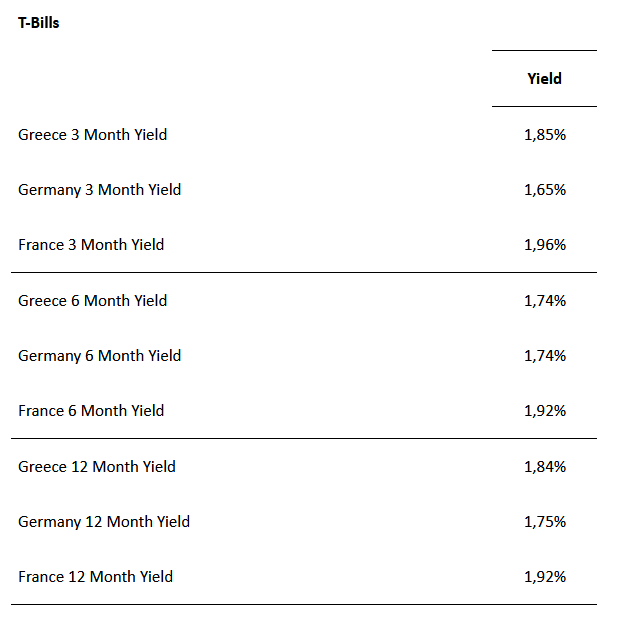This screenshot has width=644, height=641.
Task: Click the France 3 Month Yield label
Action: [x=91, y=245]
